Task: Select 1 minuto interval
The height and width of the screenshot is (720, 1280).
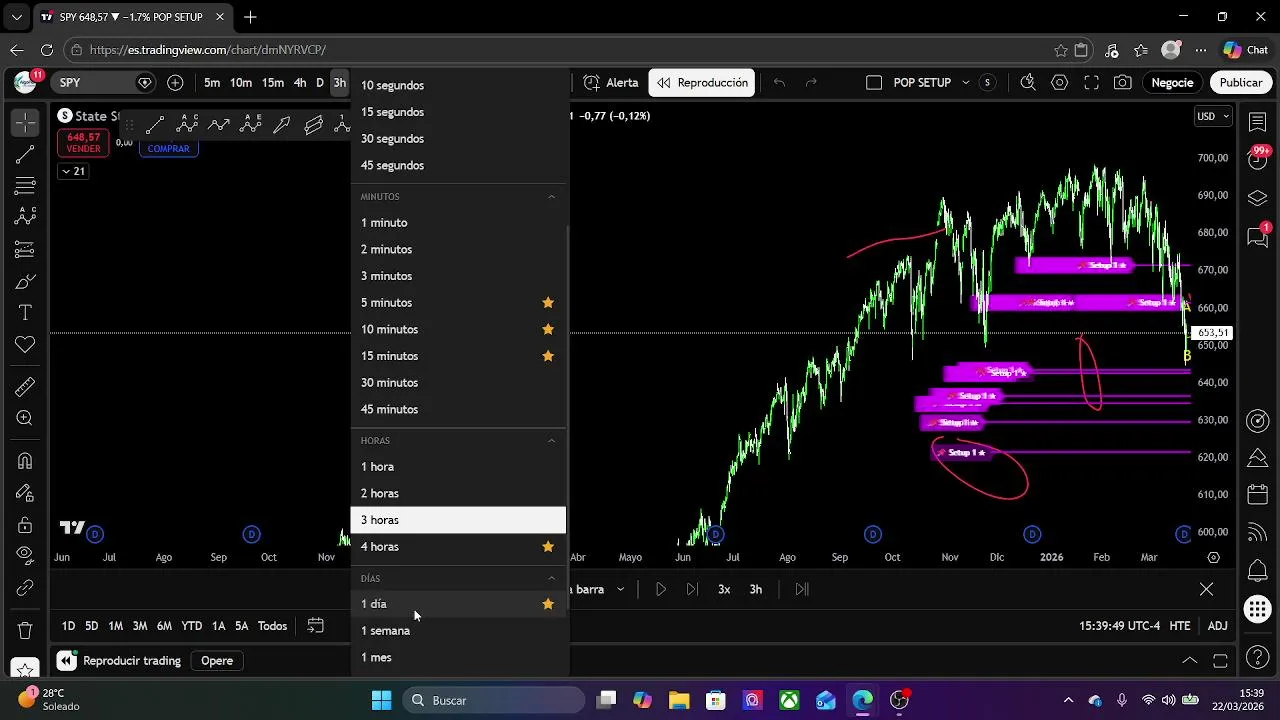Action: 458,223
